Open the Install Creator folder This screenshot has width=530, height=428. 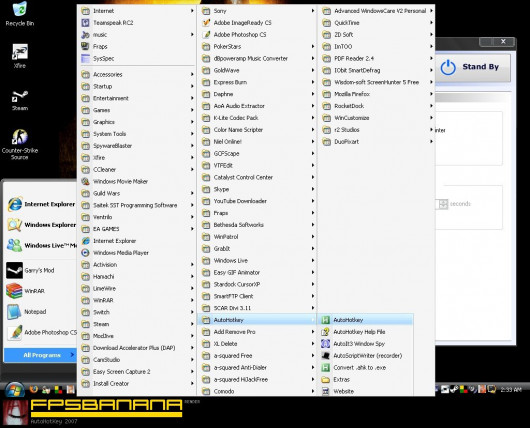click(138, 384)
